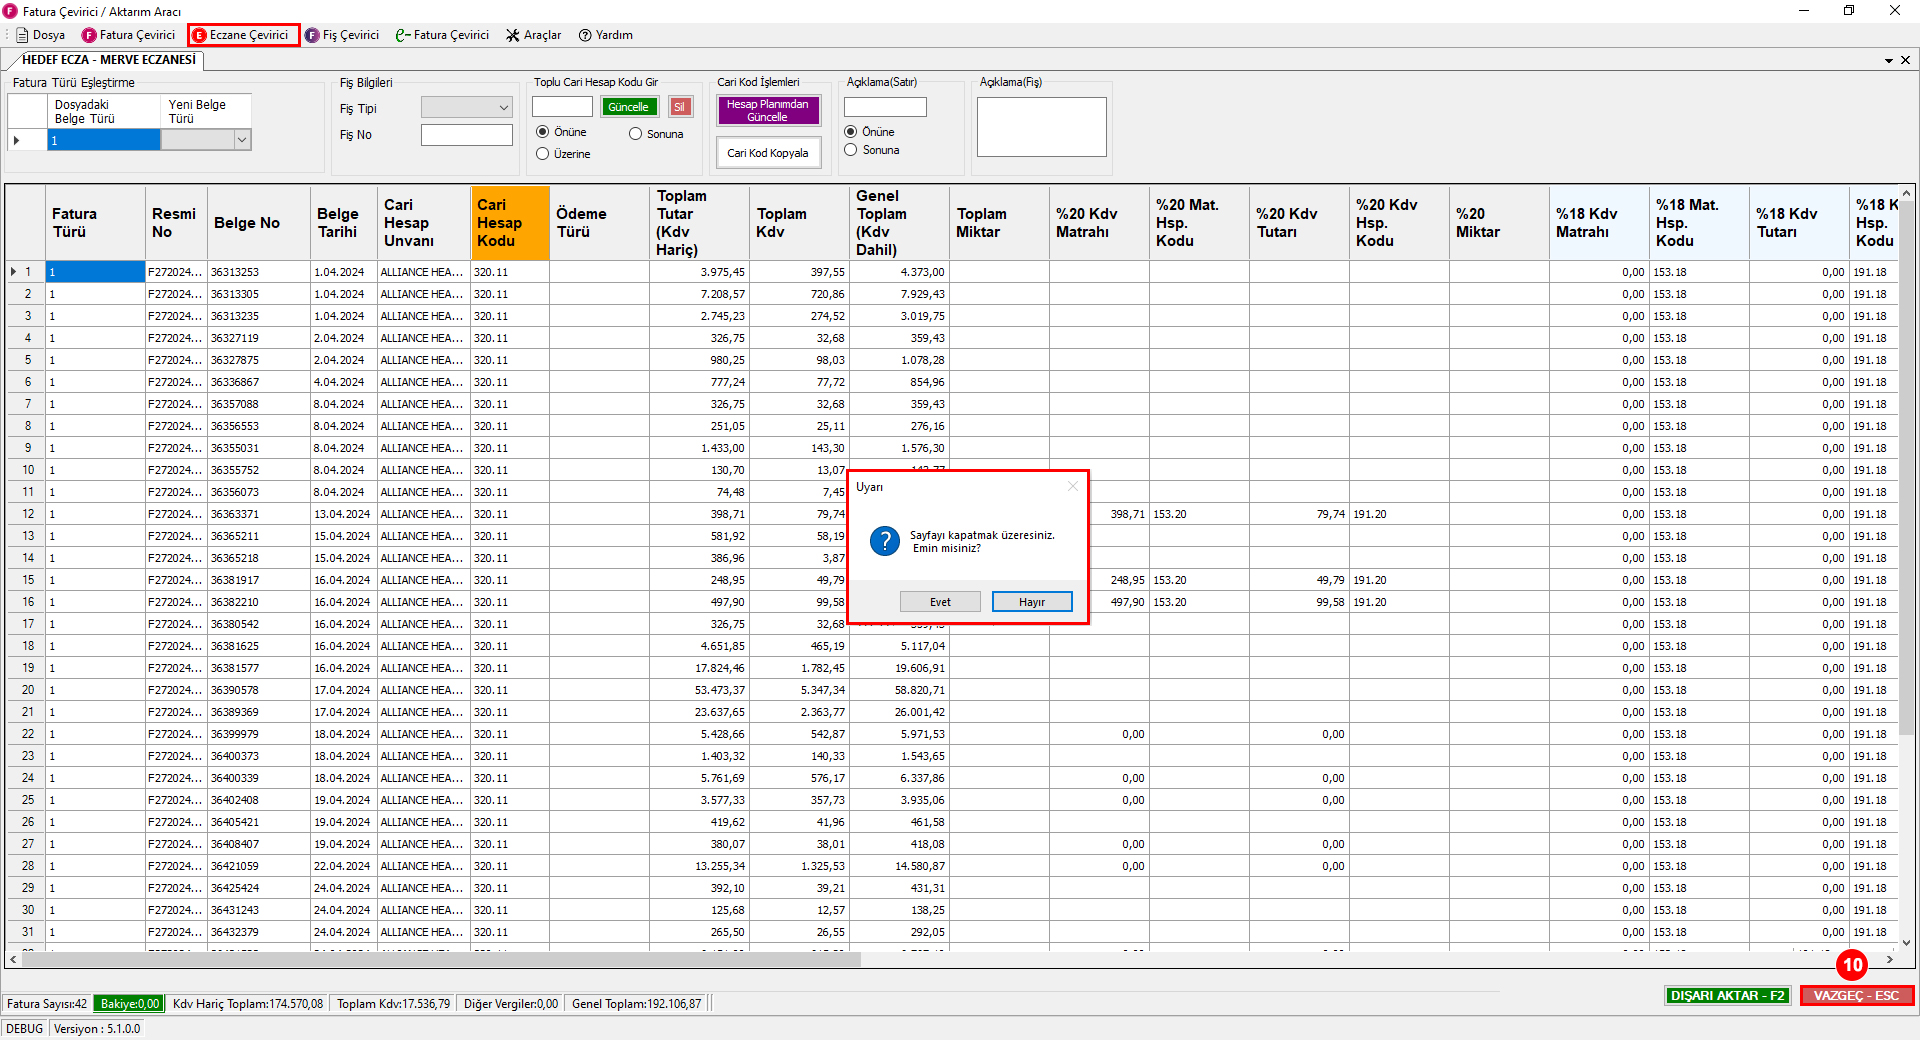The width and height of the screenshot is (1920, 1040).
Task: Click the Genel Toplam (Kdv Dahil) header
Action: pos(899,223)
